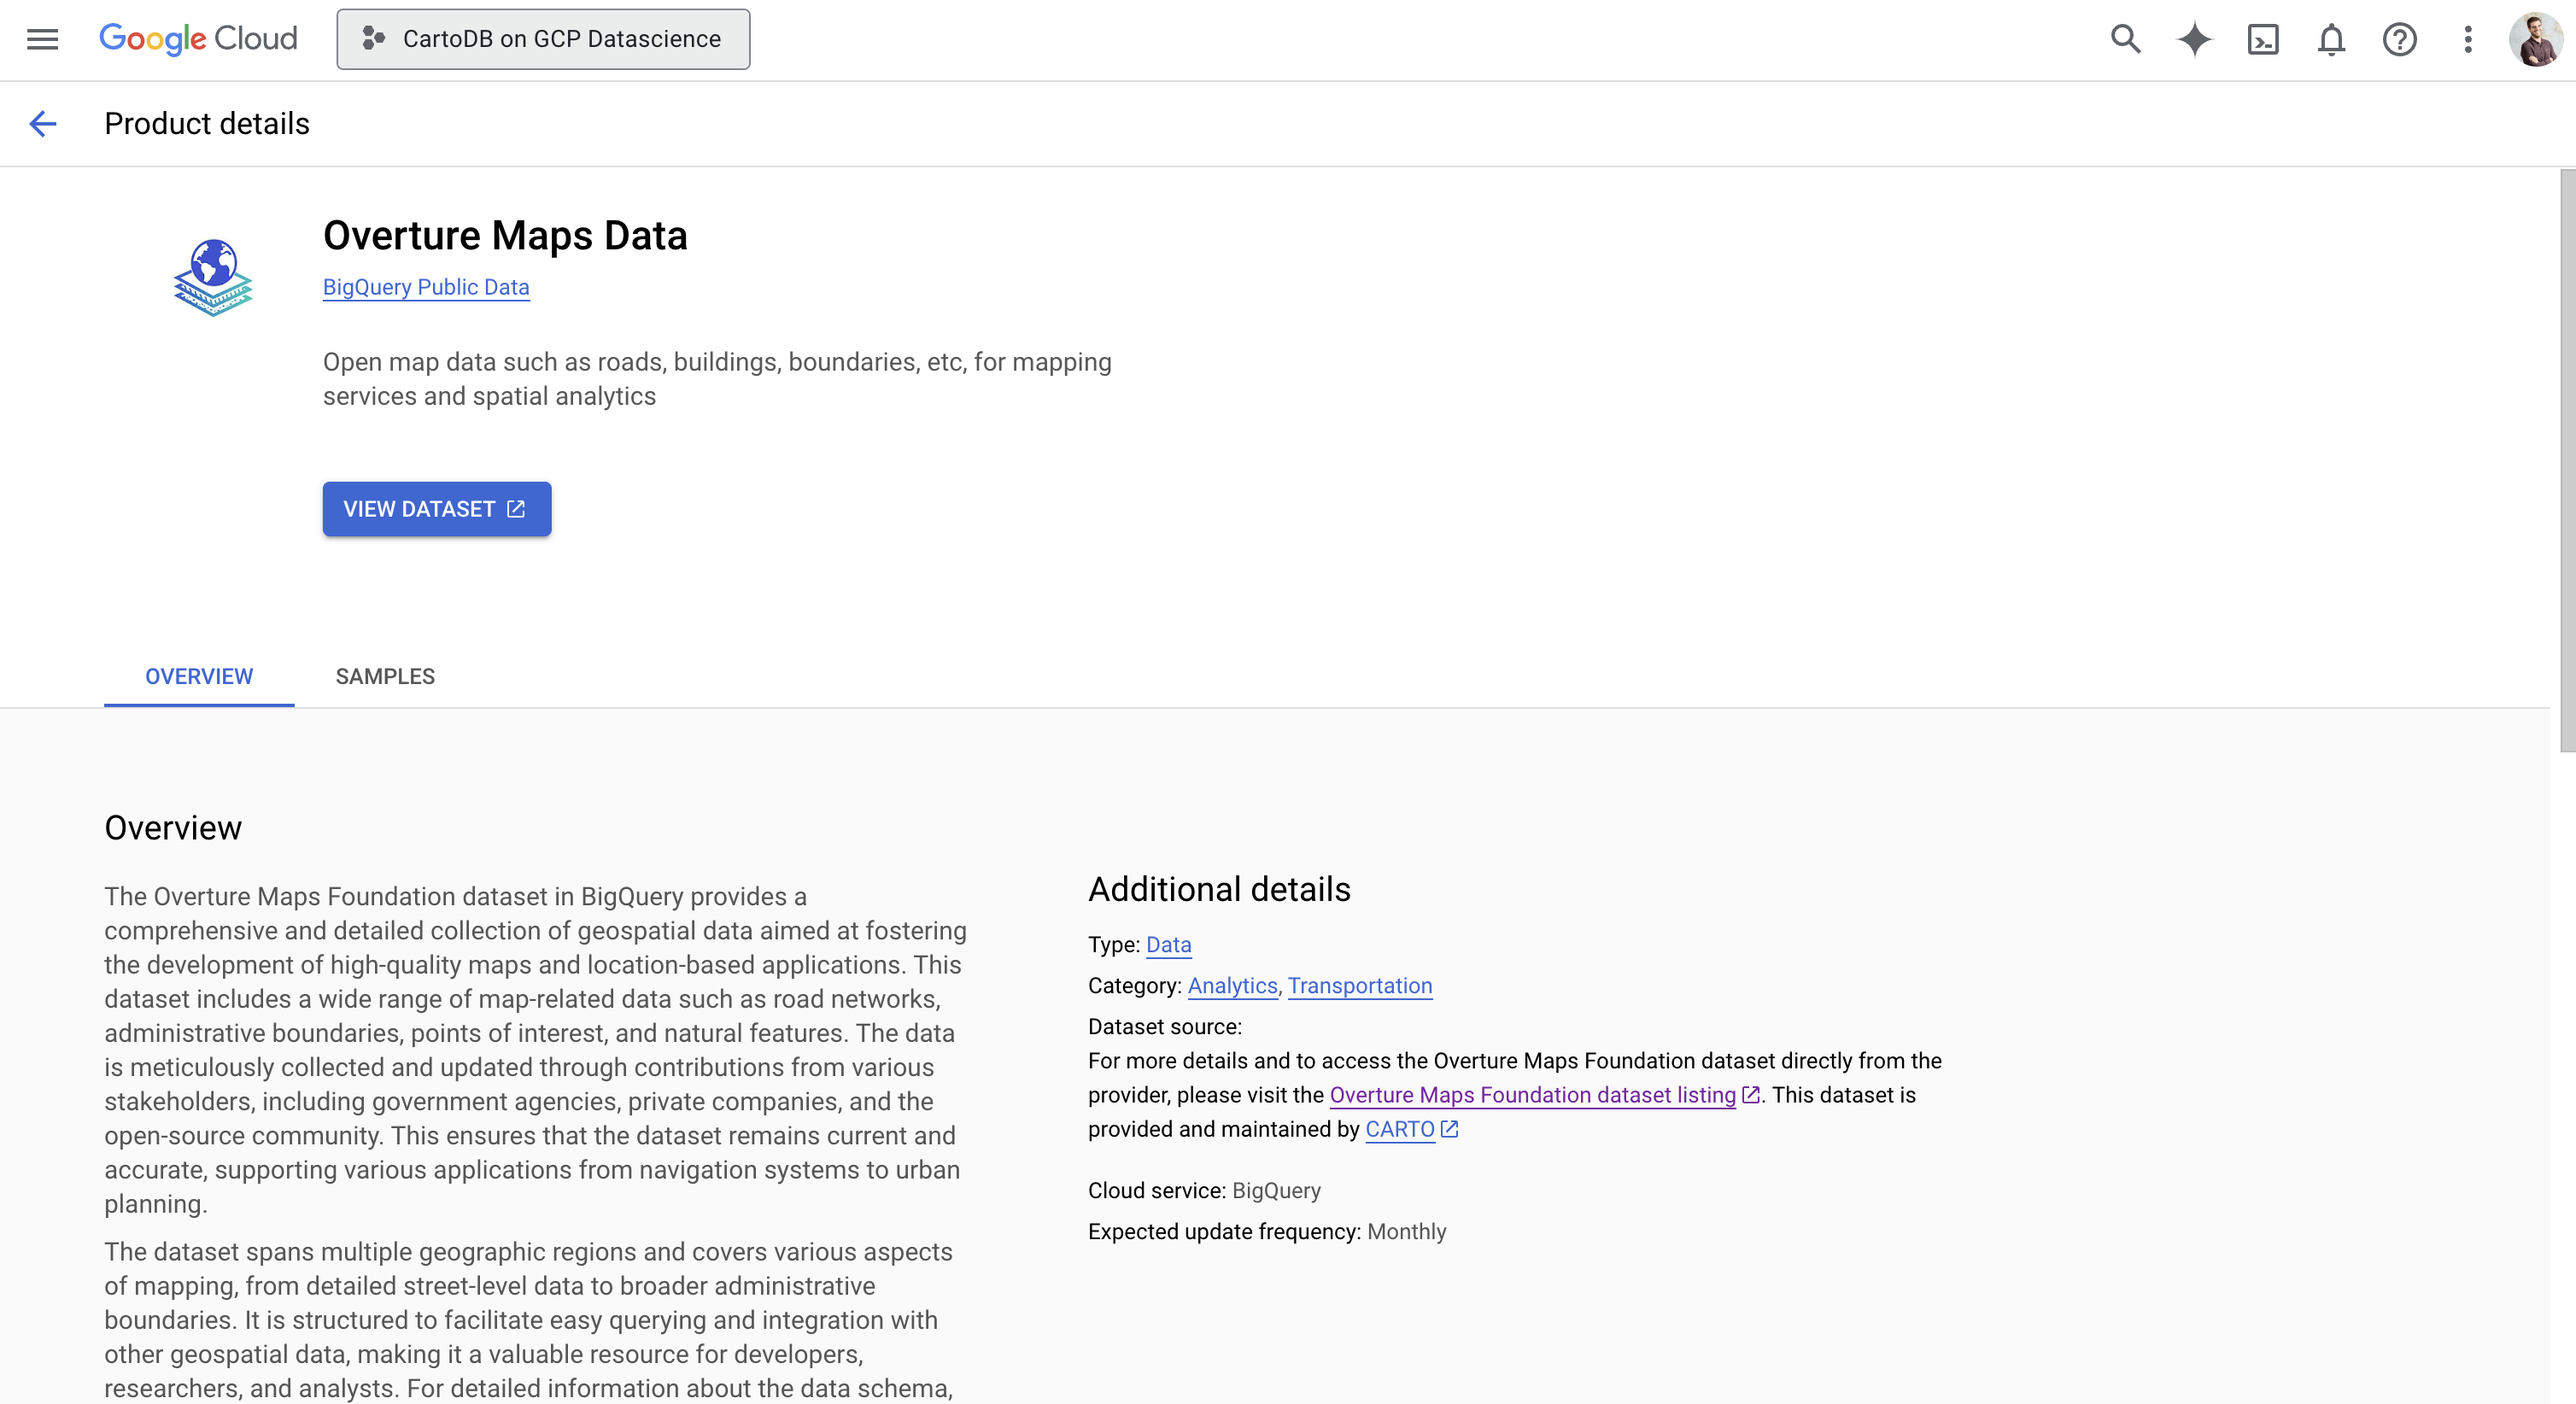Click the 'Cloud service: BigQuery' text
This screenshot has width=2576, height=1404.
coord(1204,1190)
